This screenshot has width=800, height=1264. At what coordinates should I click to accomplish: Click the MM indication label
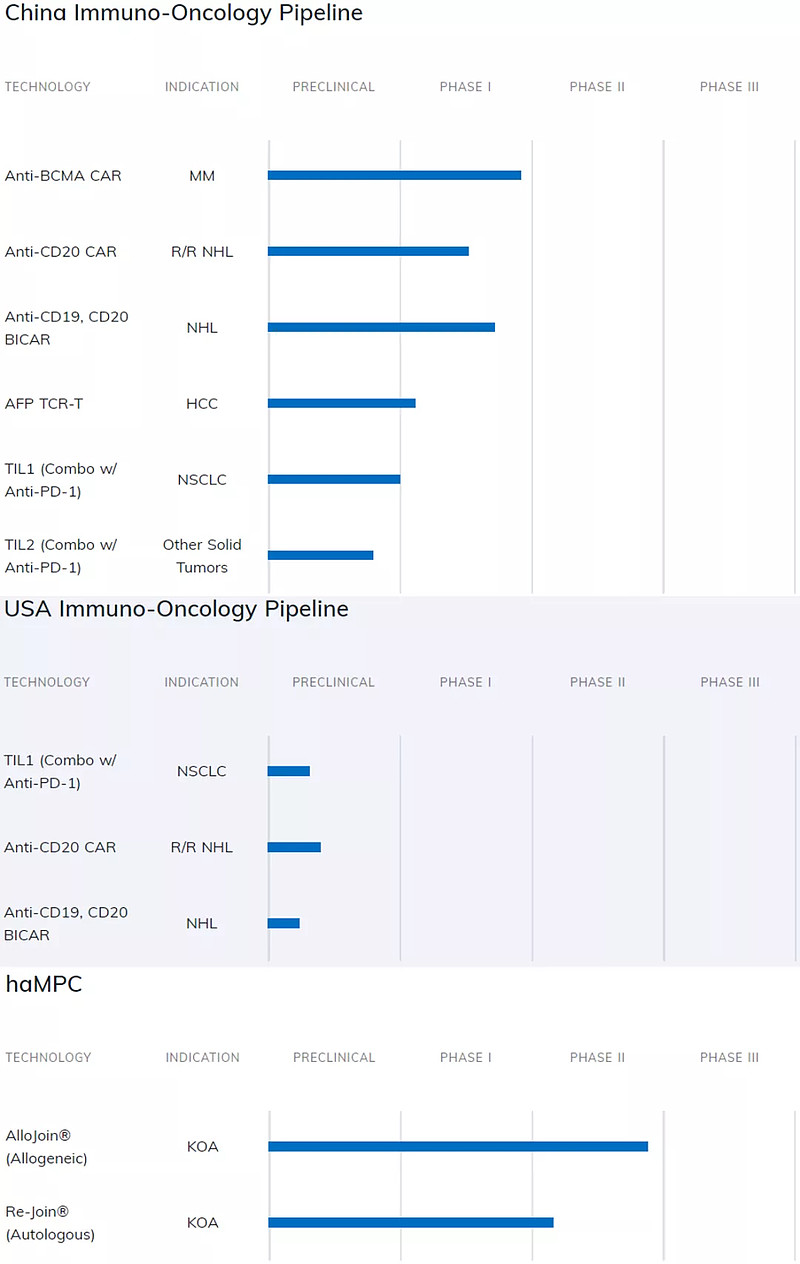tap(202, 176)
